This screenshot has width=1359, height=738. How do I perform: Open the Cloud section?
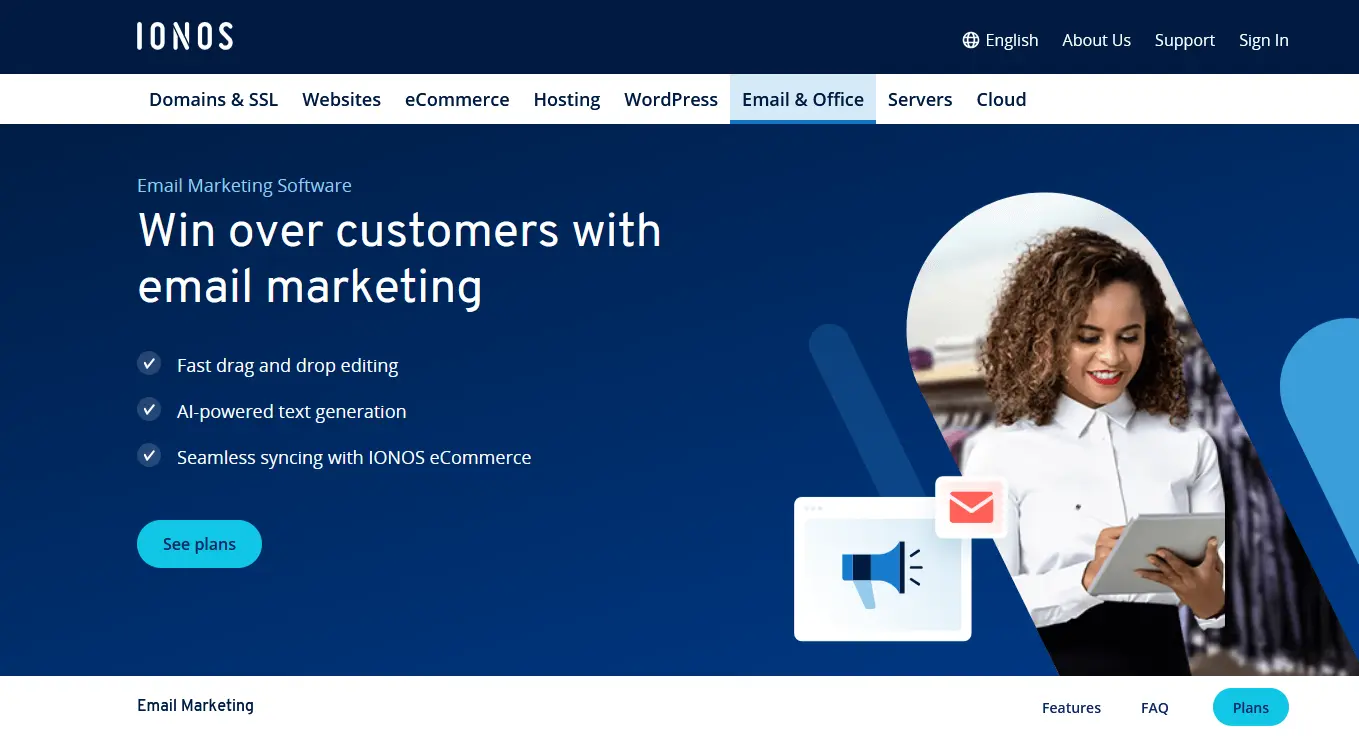[1001, 99]
